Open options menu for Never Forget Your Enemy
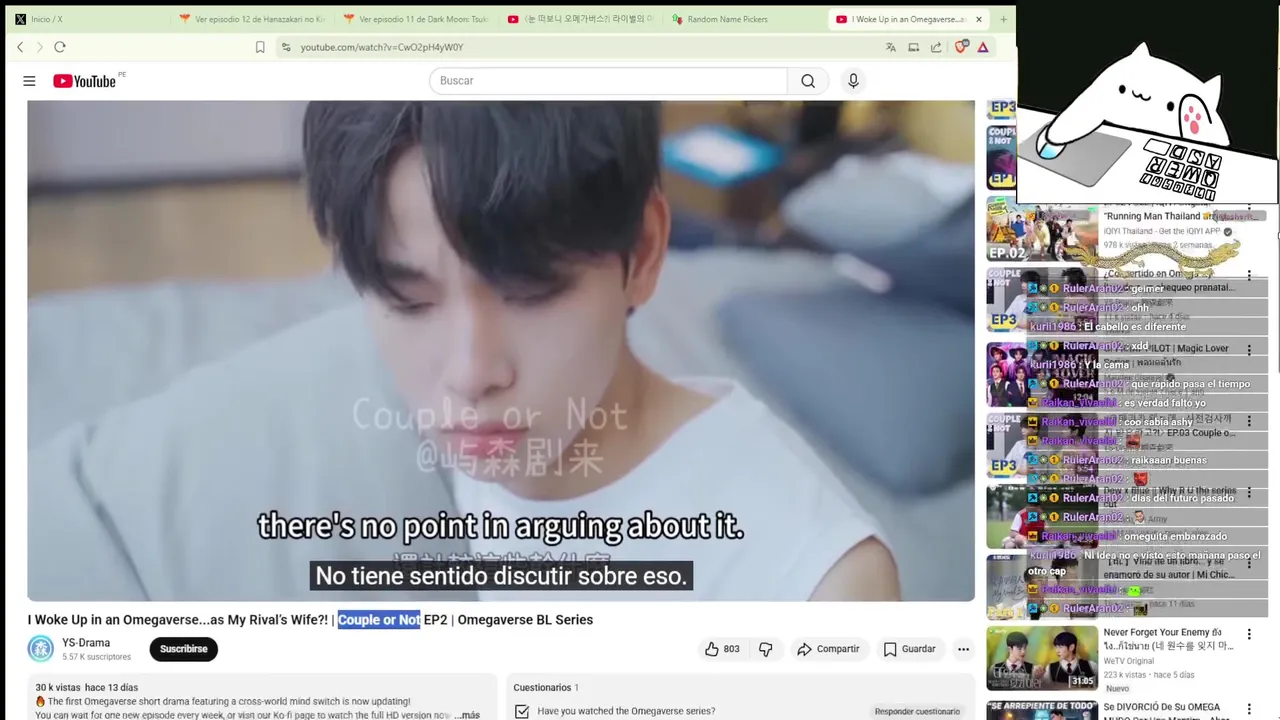 pyautogui.click(x=1249, y=634)
